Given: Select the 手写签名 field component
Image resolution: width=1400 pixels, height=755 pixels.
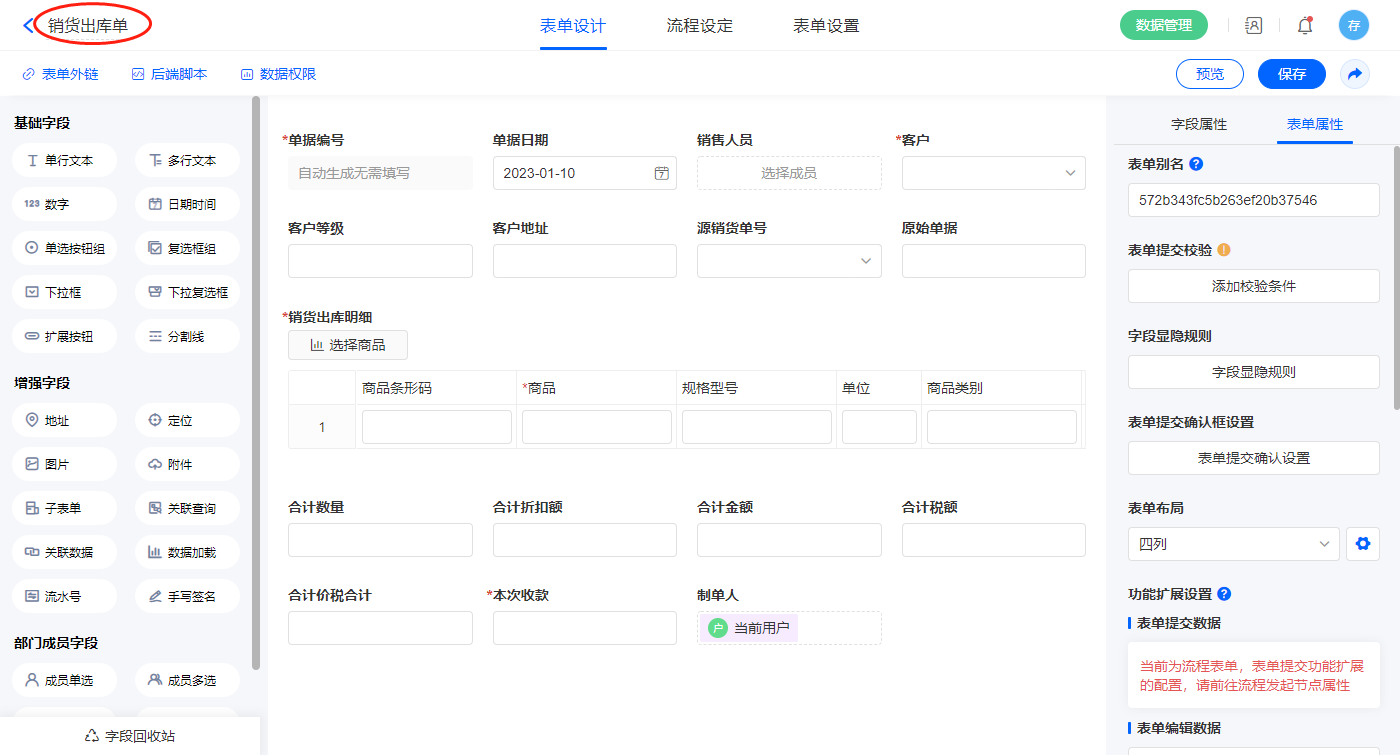Looking at the screenshot, I should (x=187, y=596).
